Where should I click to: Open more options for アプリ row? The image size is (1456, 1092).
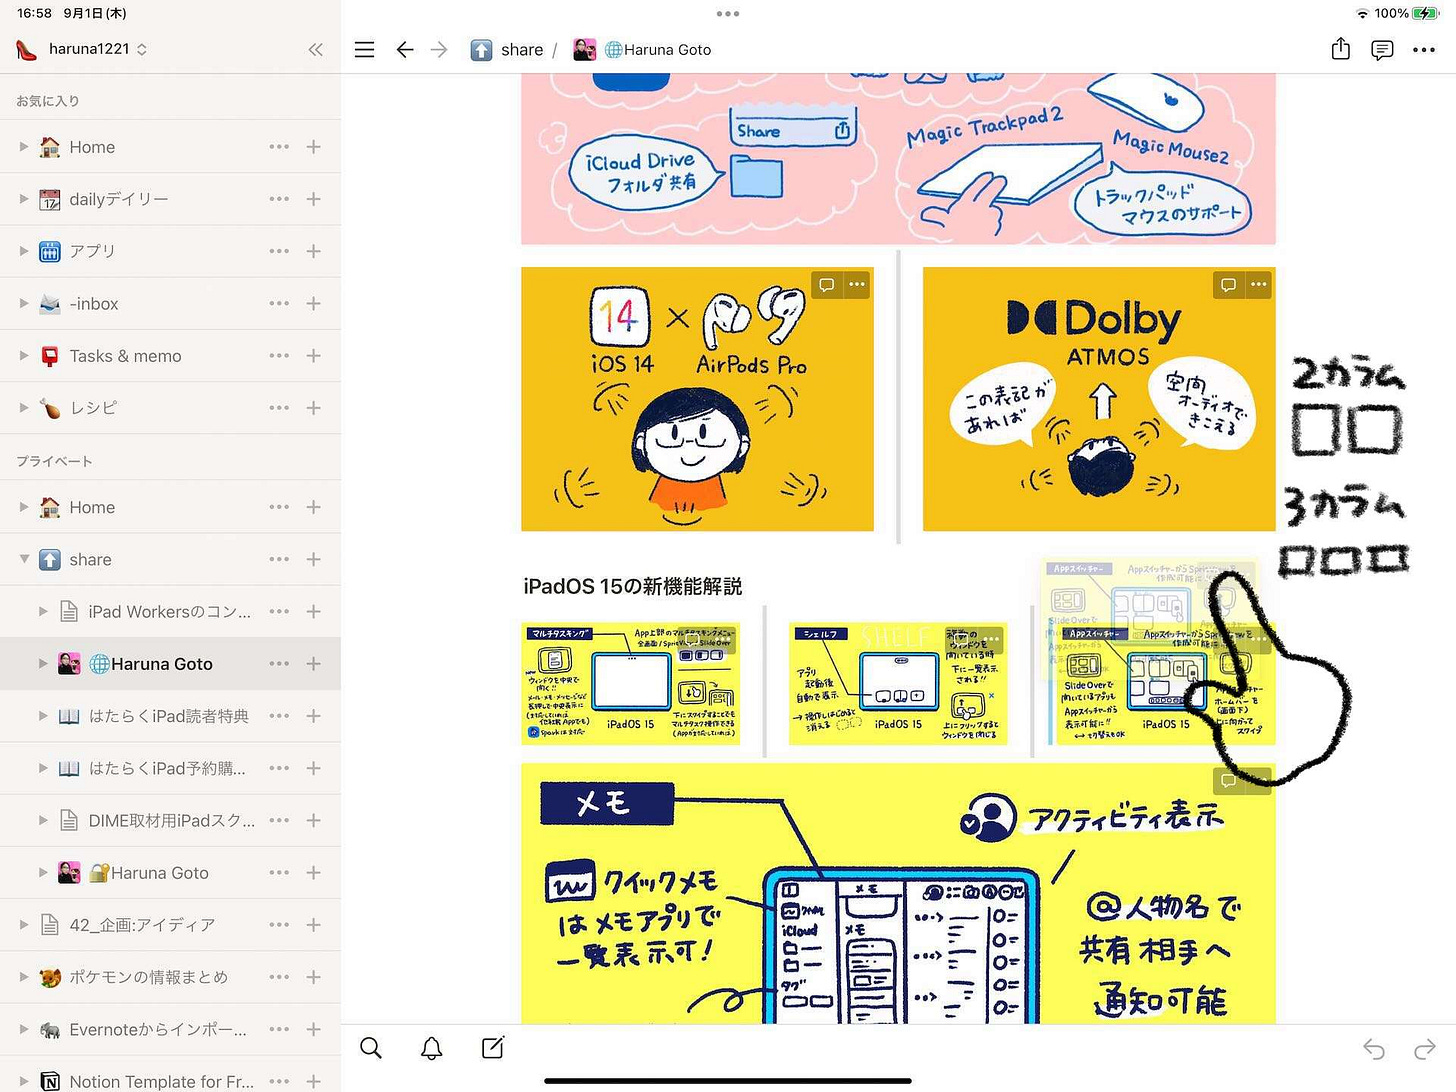(x=279, y=251)
